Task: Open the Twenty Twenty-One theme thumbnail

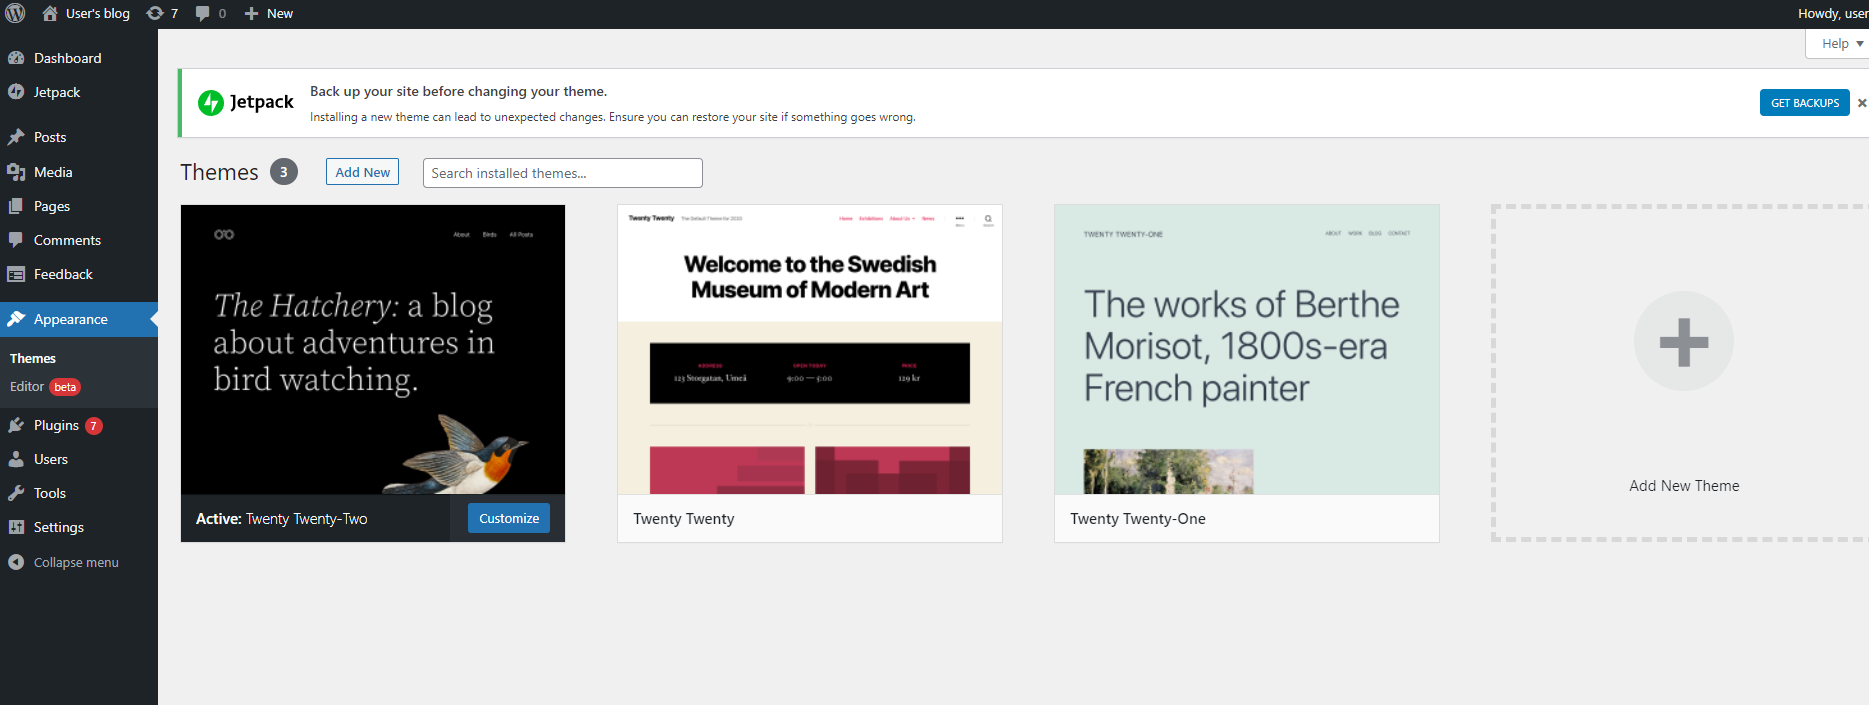Action: pyautogui.click(x=1247, y=350)
